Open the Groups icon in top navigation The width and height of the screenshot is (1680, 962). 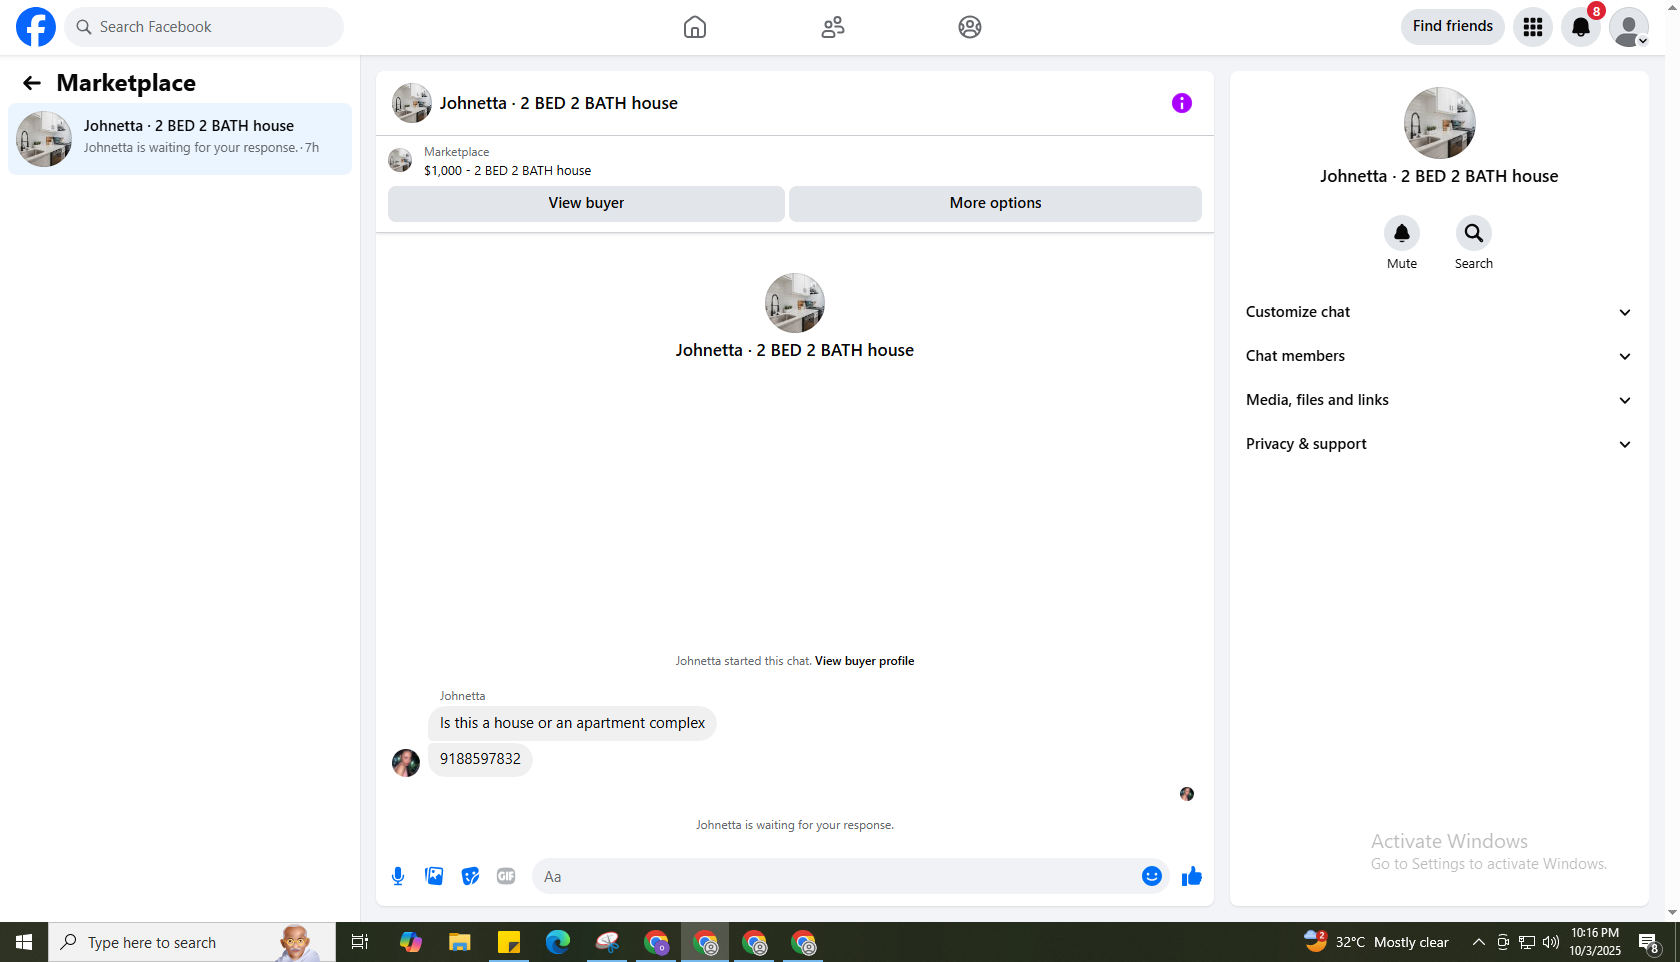coord(970,27)
